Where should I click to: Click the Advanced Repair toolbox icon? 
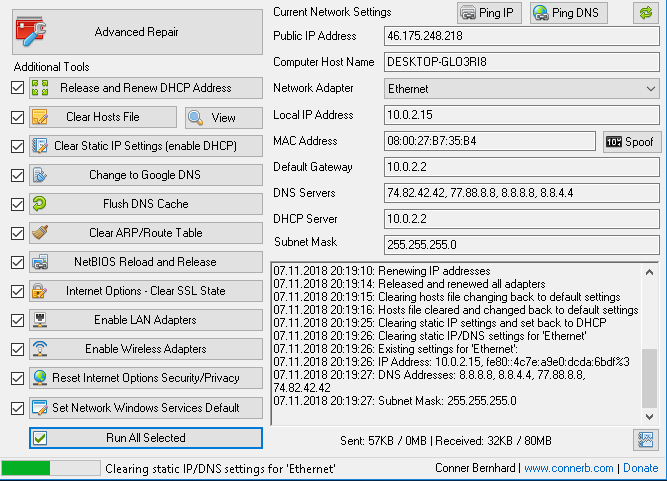(x=31, y=31)
